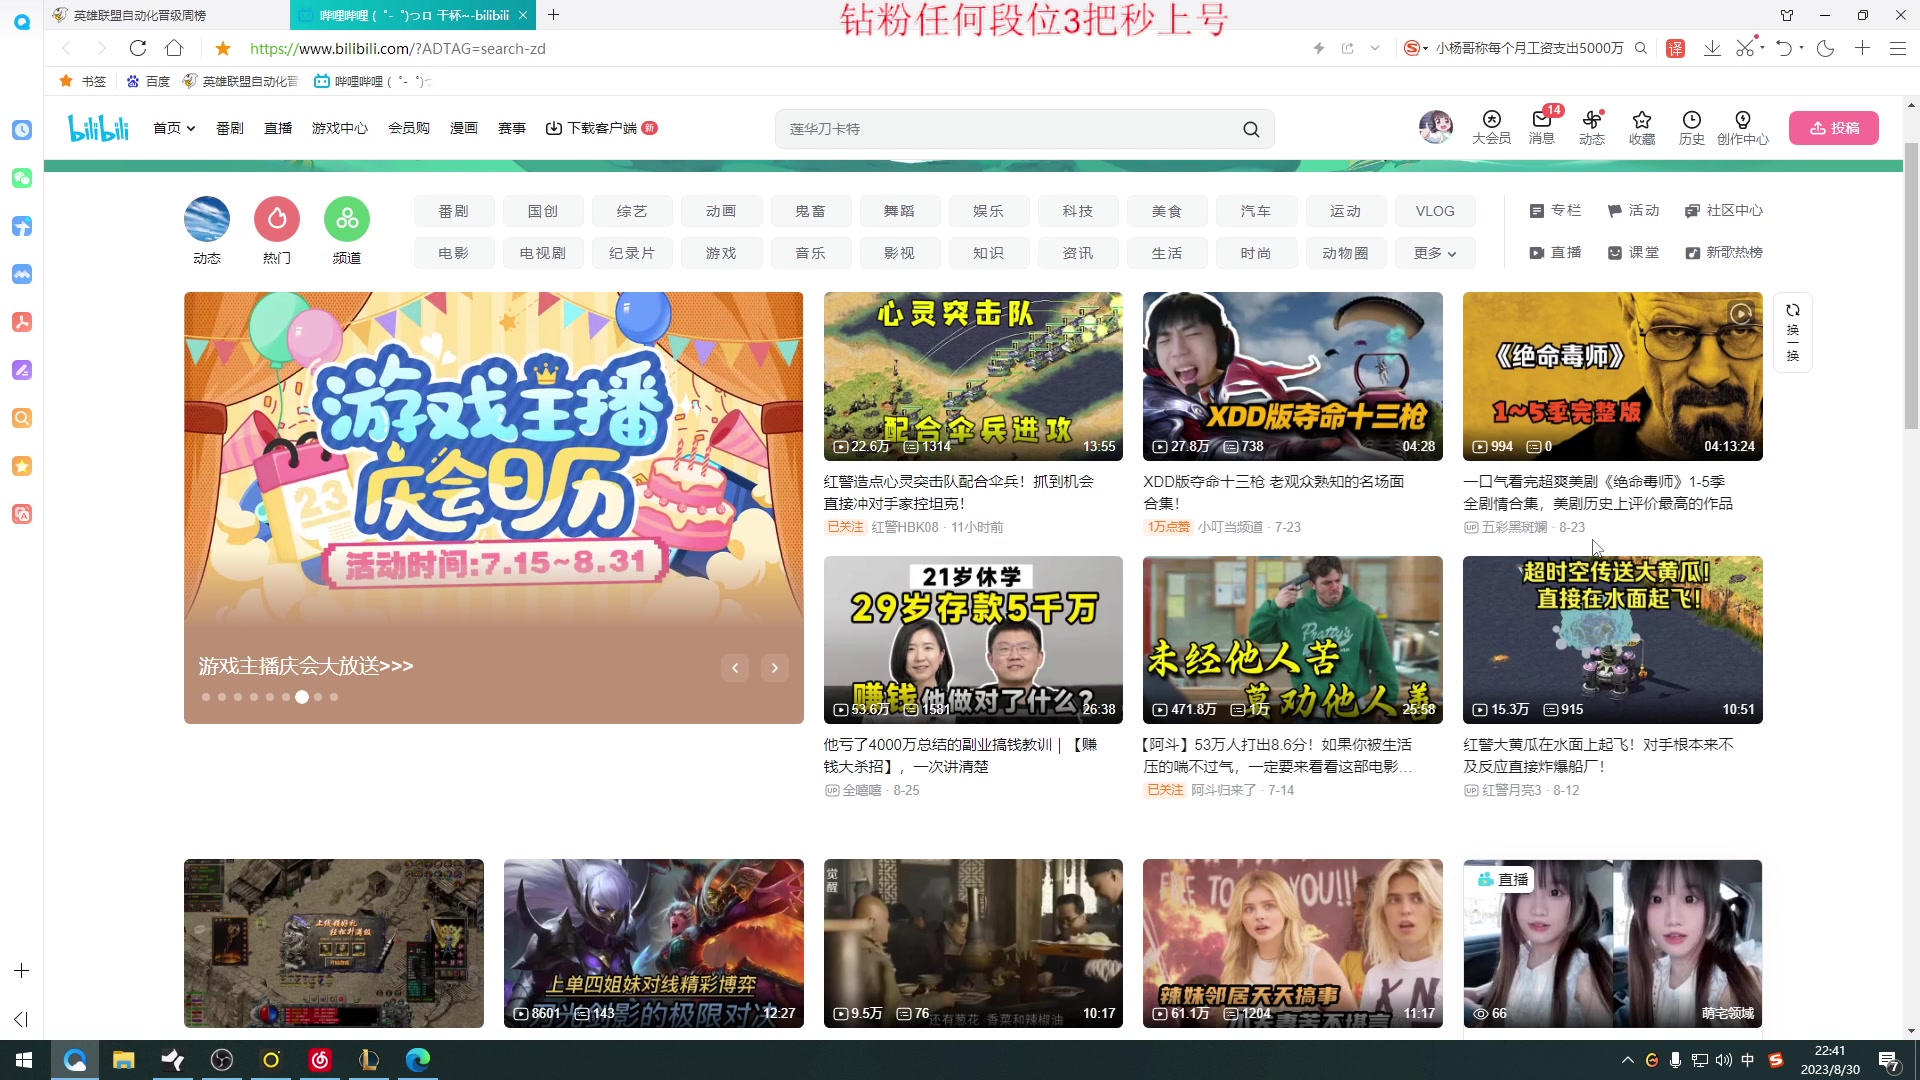Toggle night mode moon icon in browser toolbar
The width and height of the screenshot is (1920, 1080).
pyautogui.click(x=1826, y=48)
